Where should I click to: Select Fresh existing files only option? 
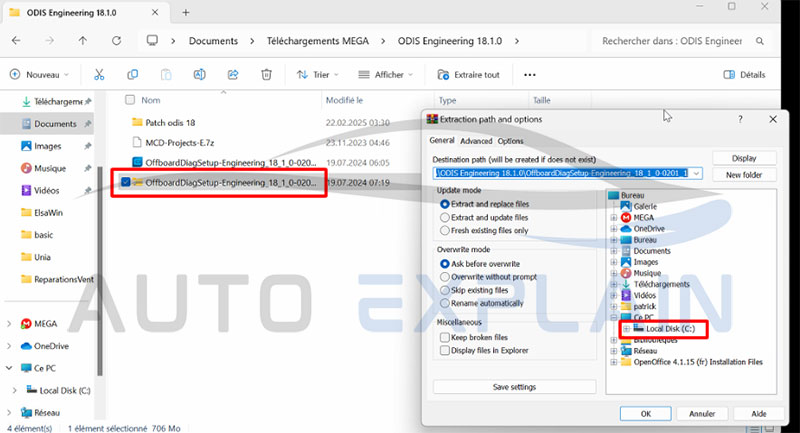[x=484, y=231]
